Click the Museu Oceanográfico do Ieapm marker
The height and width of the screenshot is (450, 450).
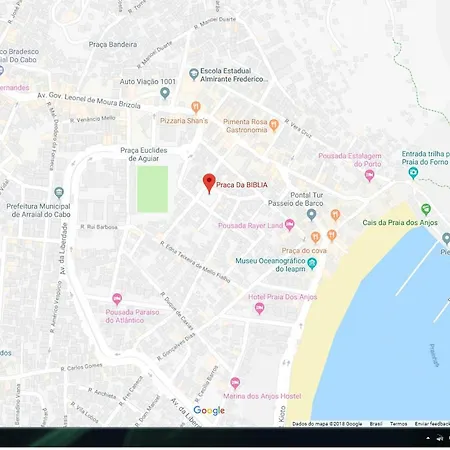[x=312, y=264]
